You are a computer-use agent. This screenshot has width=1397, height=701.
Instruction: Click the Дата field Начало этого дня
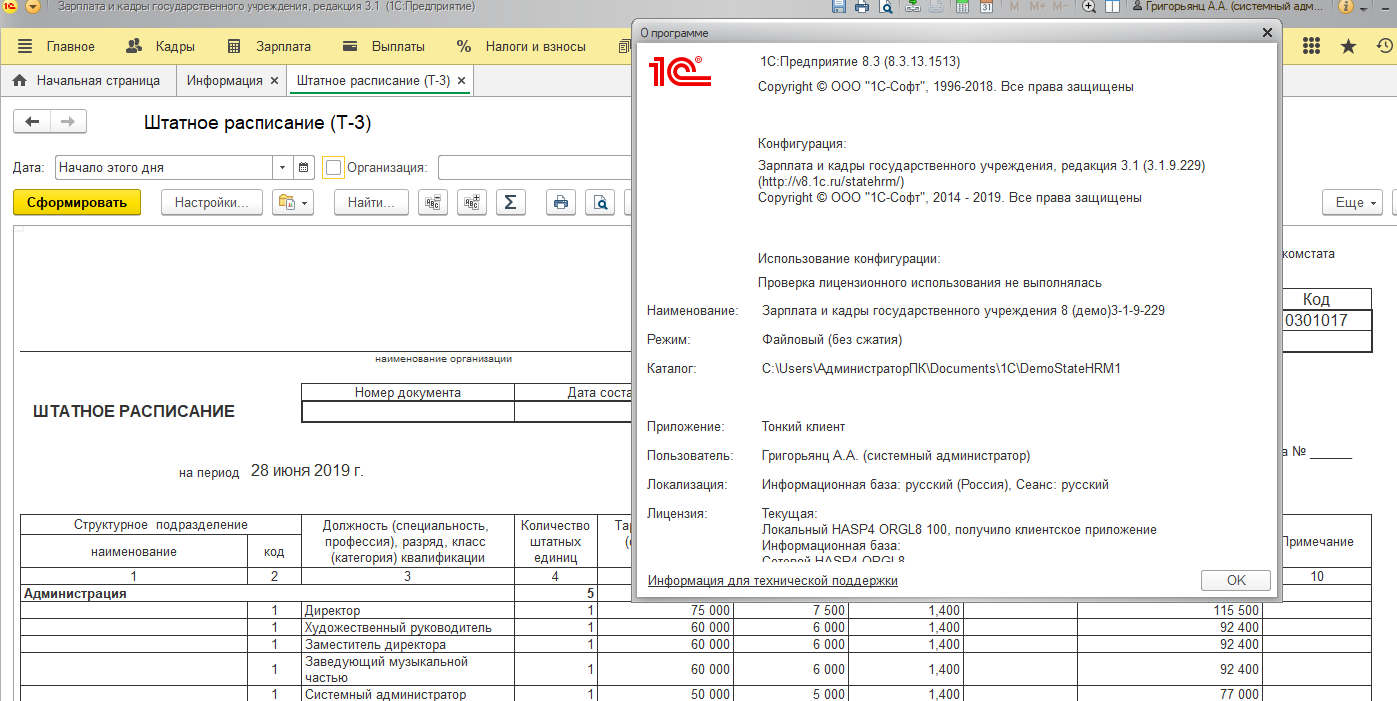pyautogui.click(x=164, y=168)
